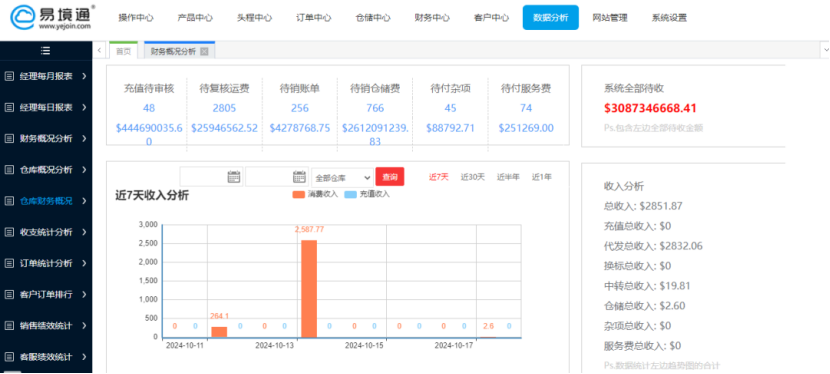Toggle the 消费收入 legend series
Screen dimensions: 830x374
coord(315,194)
